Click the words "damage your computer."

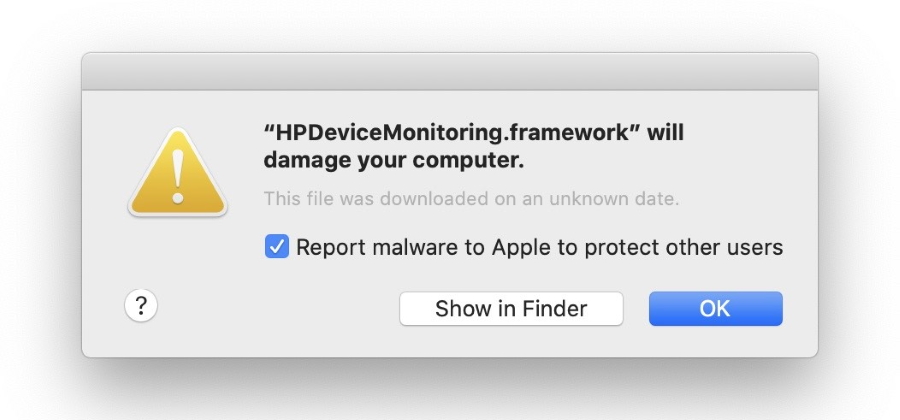(393, 159)
